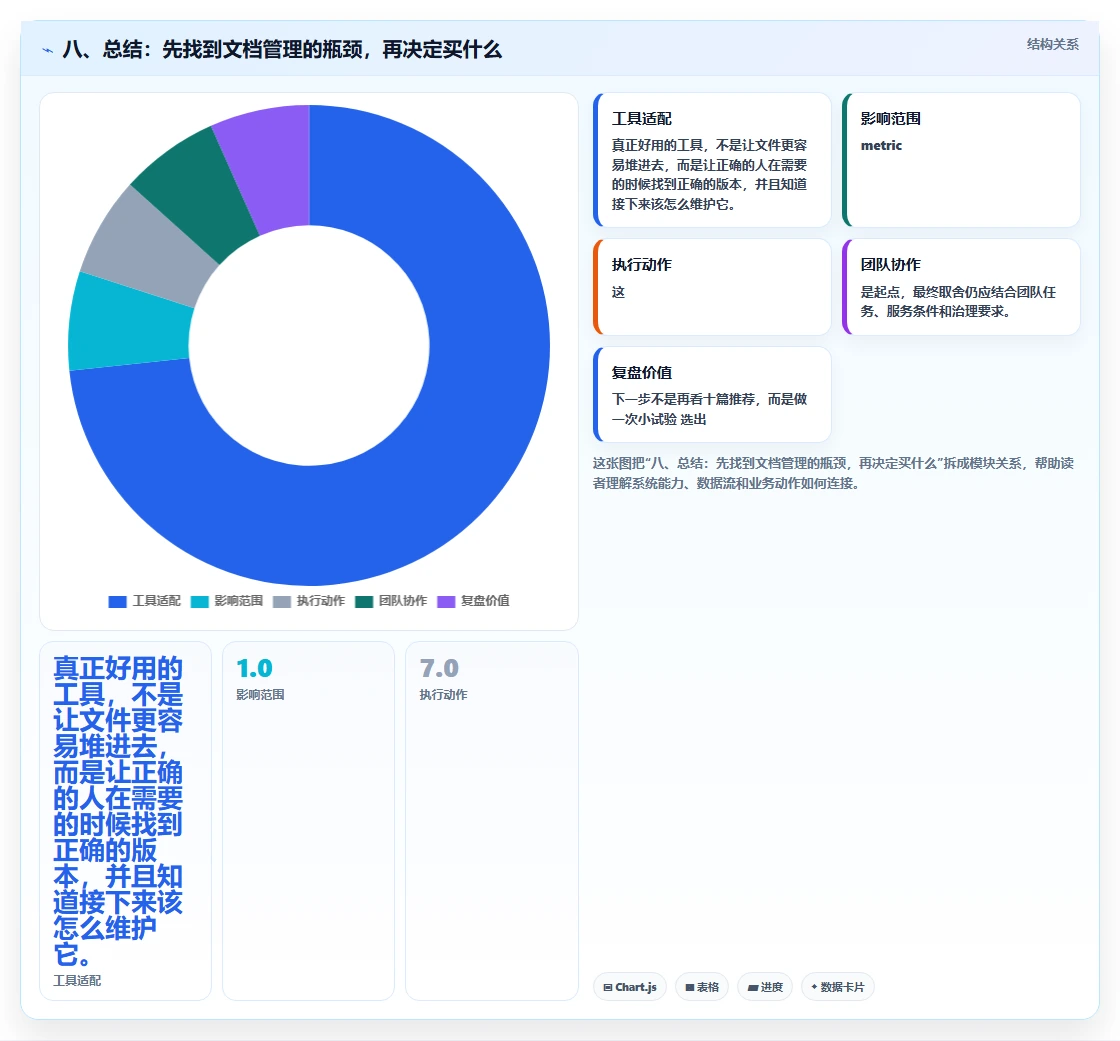The height and width of the screenshot is (1041, 1120).
Task: Click the 工具适配 legend label text
Action: [156, 601]
